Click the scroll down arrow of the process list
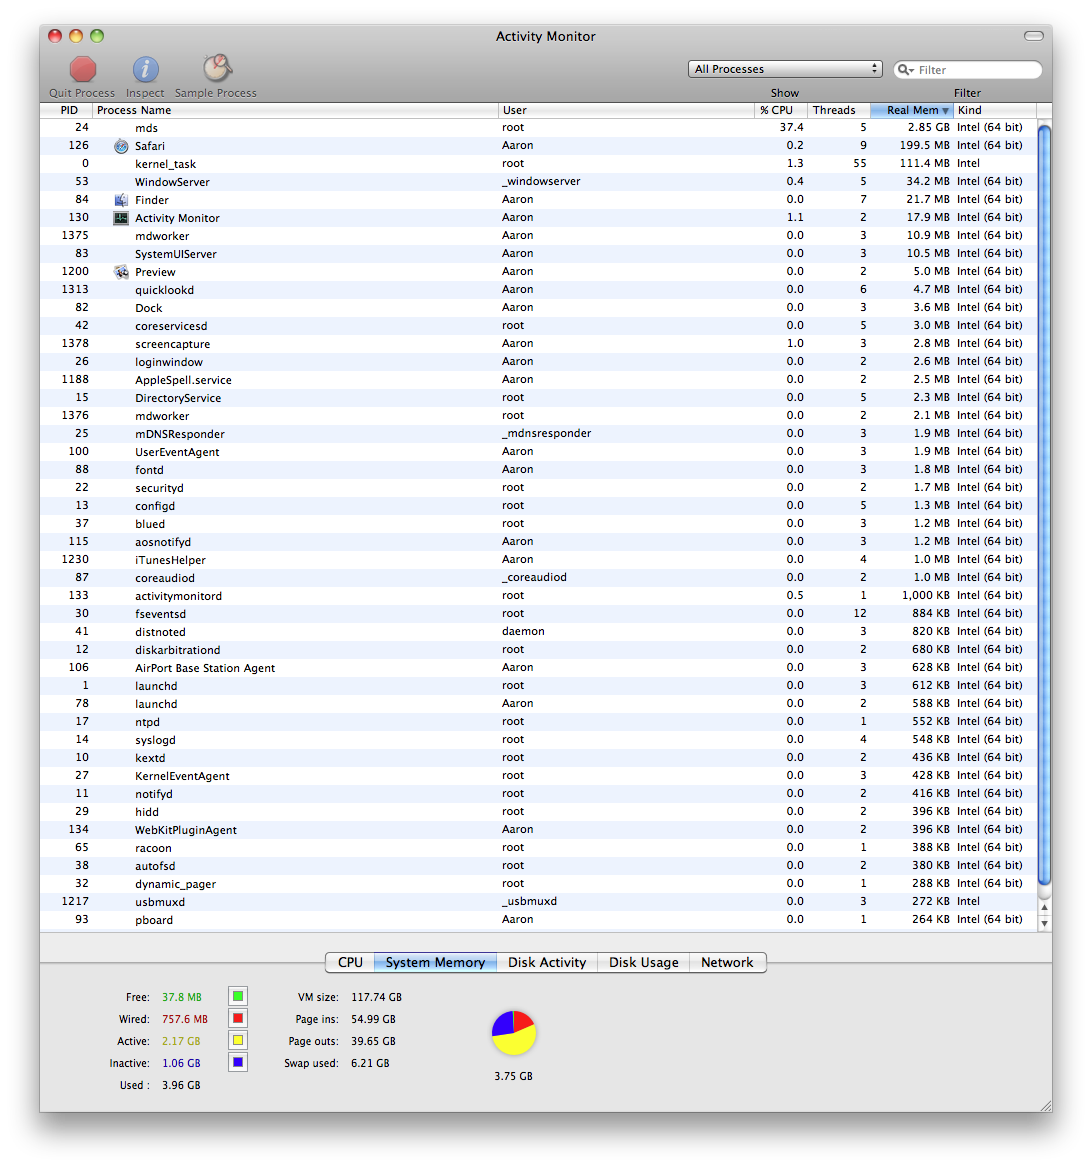 coord(1044,923)
